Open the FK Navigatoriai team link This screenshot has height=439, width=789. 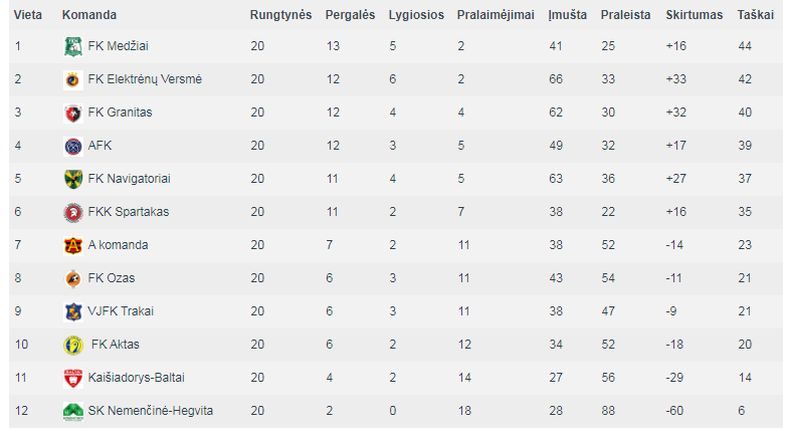coord(129,179)
